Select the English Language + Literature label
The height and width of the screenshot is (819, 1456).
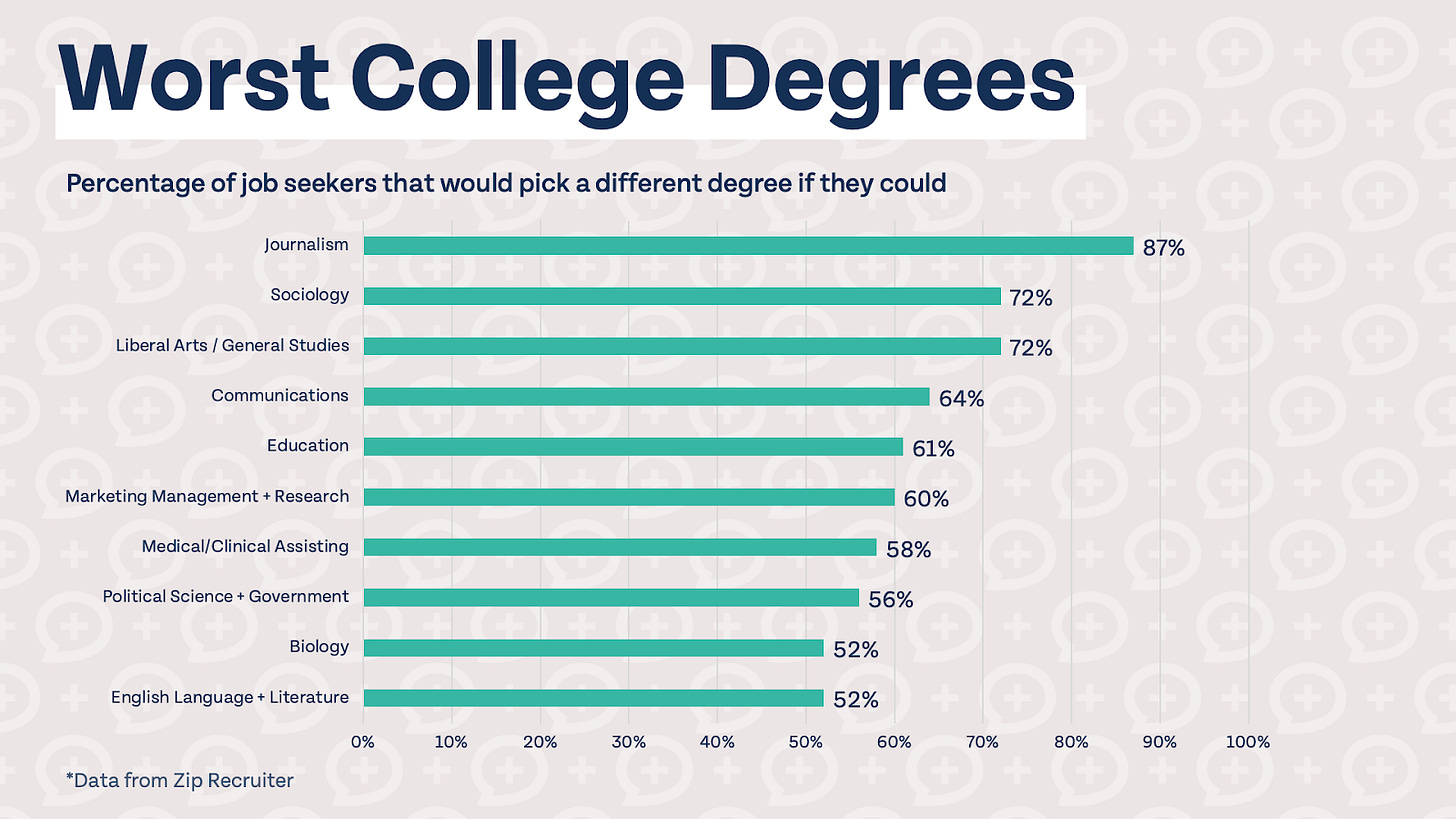(230, 697)
